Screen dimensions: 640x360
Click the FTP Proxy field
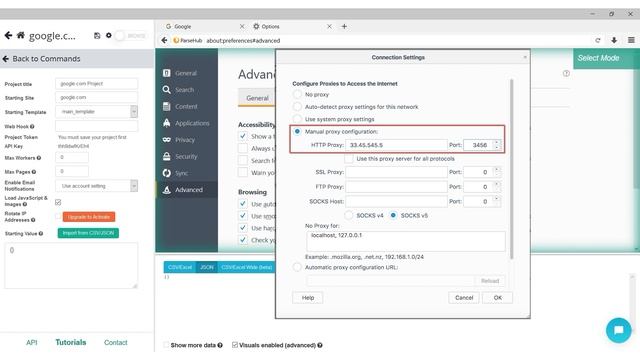(x=396, y=187)
